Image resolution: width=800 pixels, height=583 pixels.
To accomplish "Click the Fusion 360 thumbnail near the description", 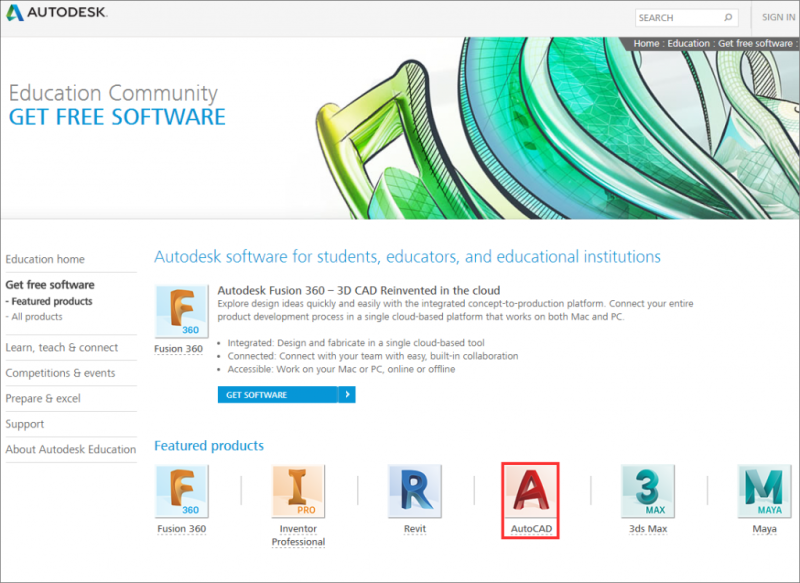I will tap(180, 310).
